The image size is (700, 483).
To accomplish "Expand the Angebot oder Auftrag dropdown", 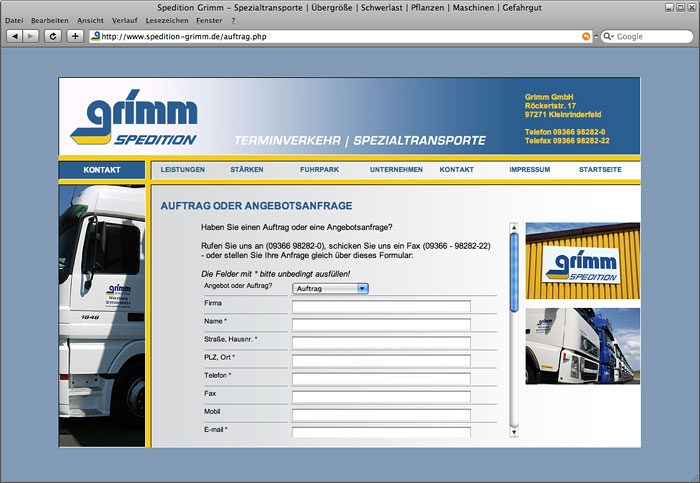I will (330, 288).
